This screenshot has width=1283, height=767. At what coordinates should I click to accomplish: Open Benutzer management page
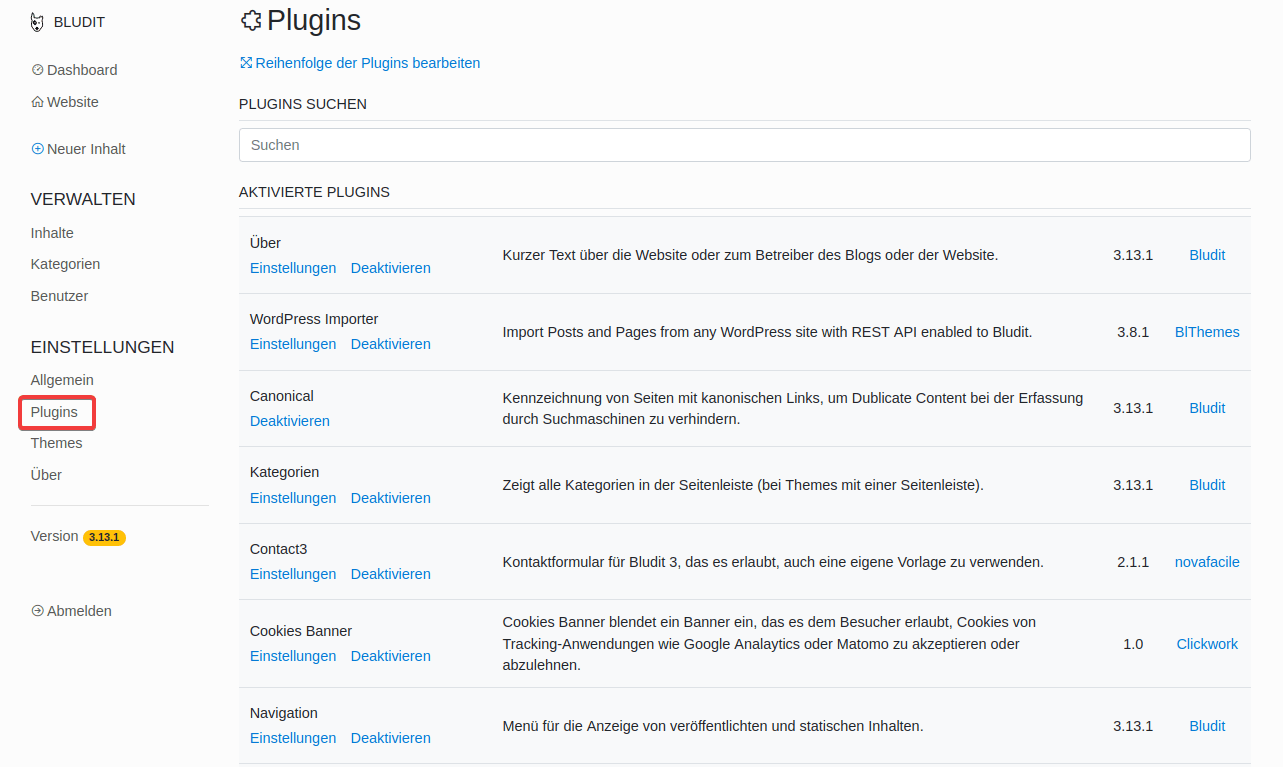point(59,296)
